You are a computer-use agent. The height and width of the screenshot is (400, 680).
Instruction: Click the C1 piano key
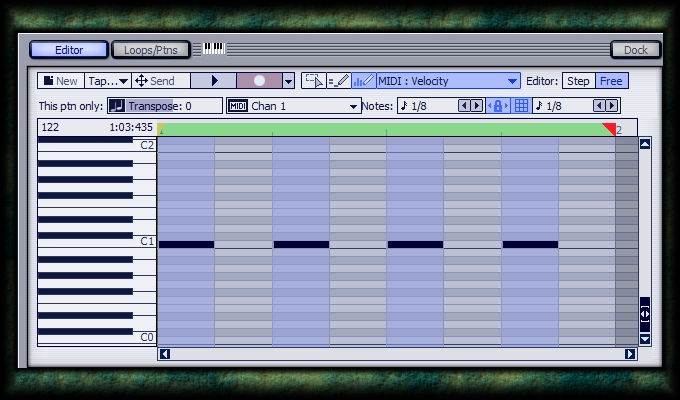pos(144,242)
